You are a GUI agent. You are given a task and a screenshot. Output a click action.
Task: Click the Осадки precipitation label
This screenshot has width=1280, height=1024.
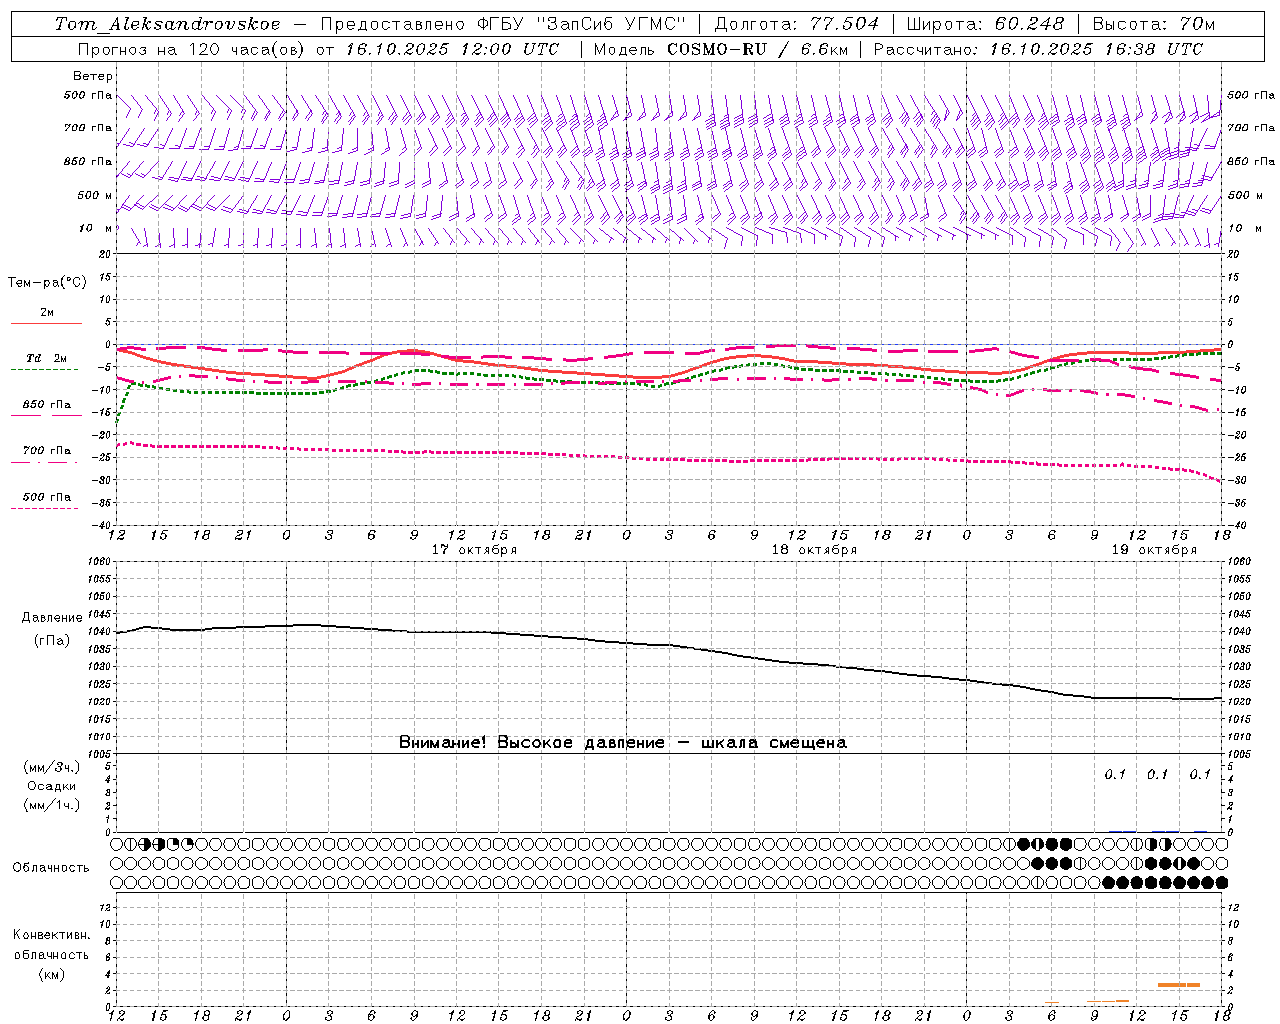(52, 786)
